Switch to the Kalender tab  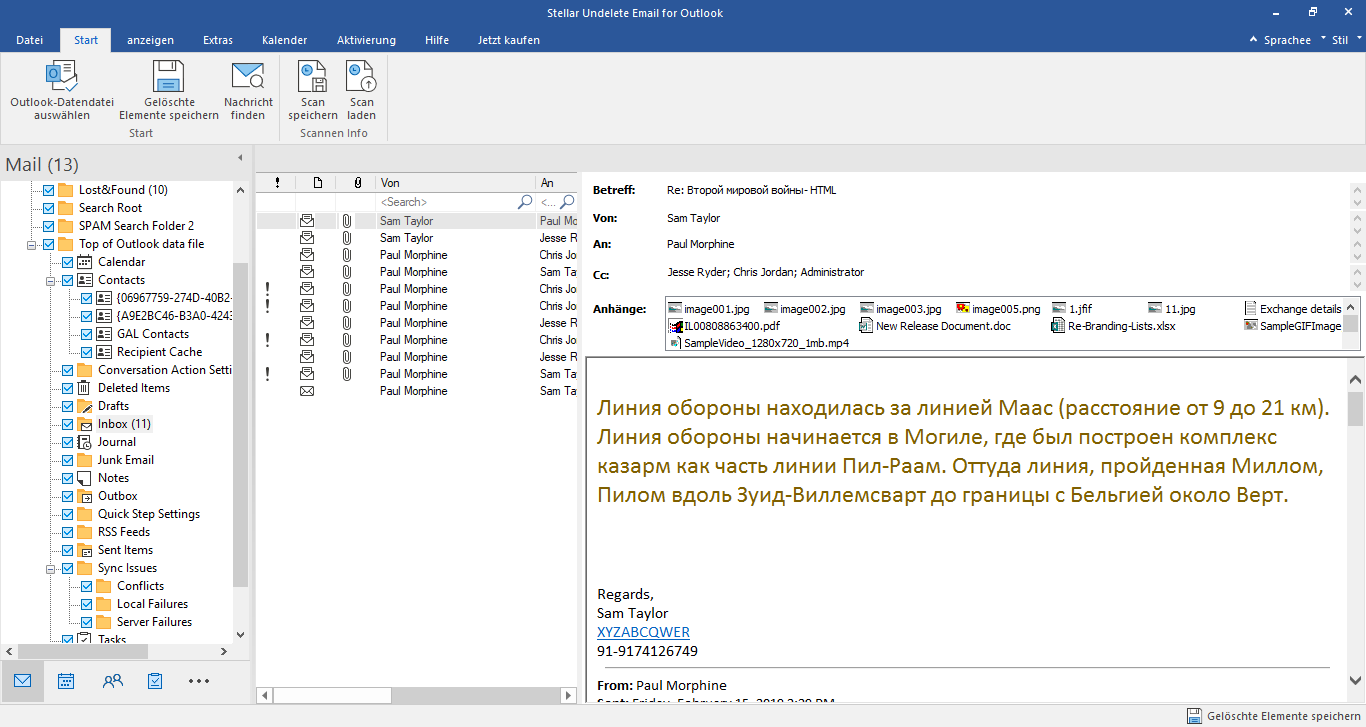point(284,40)
